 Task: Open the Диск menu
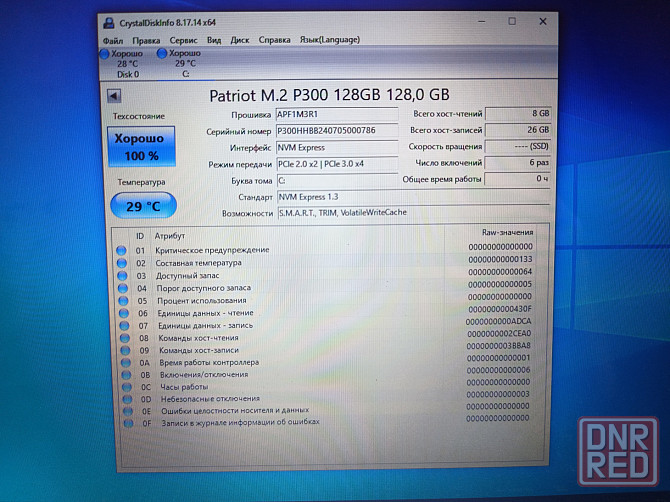tap(240, 40)
